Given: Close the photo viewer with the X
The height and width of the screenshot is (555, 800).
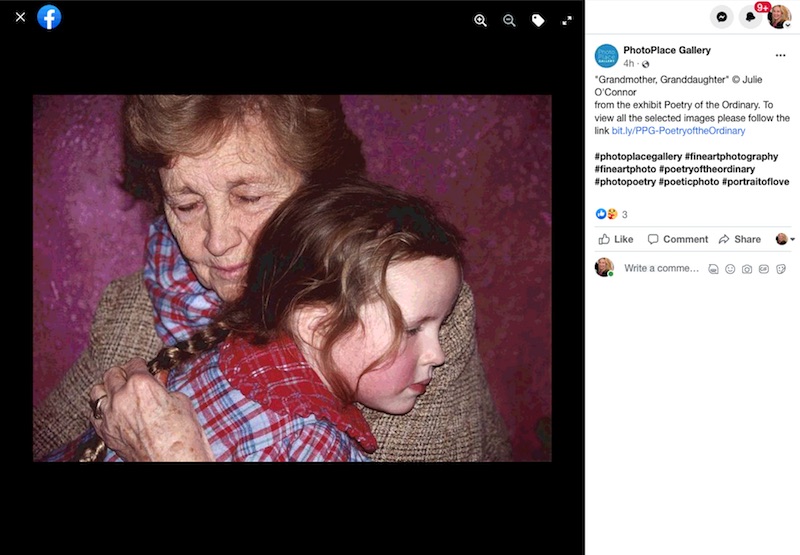Looking at the screenshot, I should click(x=20, y=17).
